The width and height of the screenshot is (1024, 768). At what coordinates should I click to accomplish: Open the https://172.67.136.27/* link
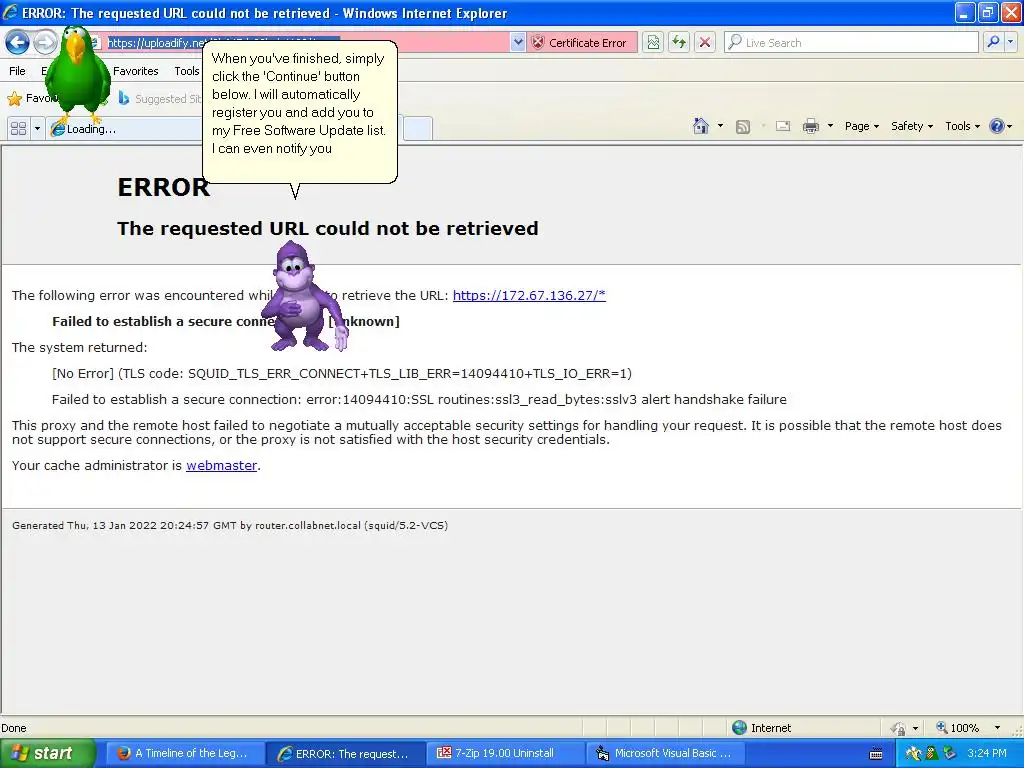pos(529,295)
